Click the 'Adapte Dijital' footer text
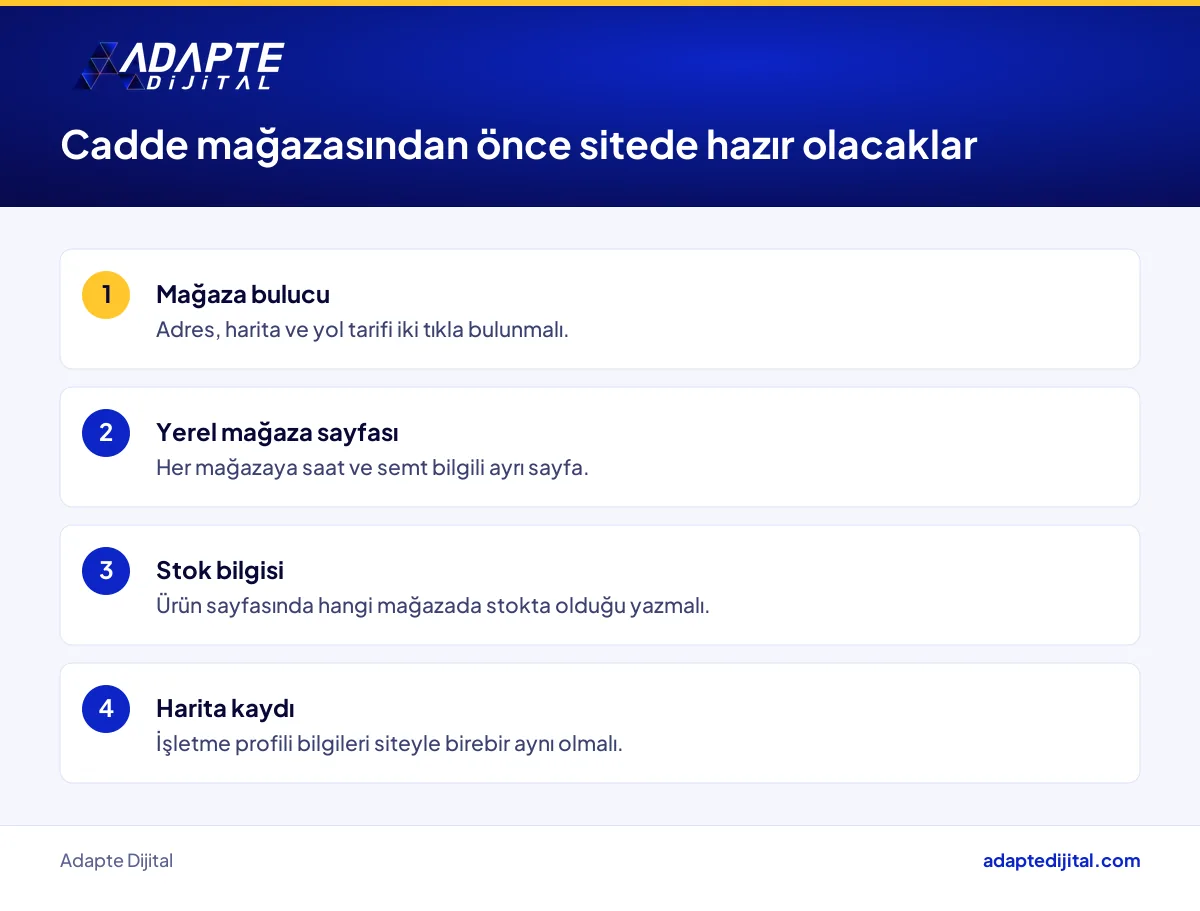Image resolution: width=1200 pixels, height=911 pixels. coord(116,861)
